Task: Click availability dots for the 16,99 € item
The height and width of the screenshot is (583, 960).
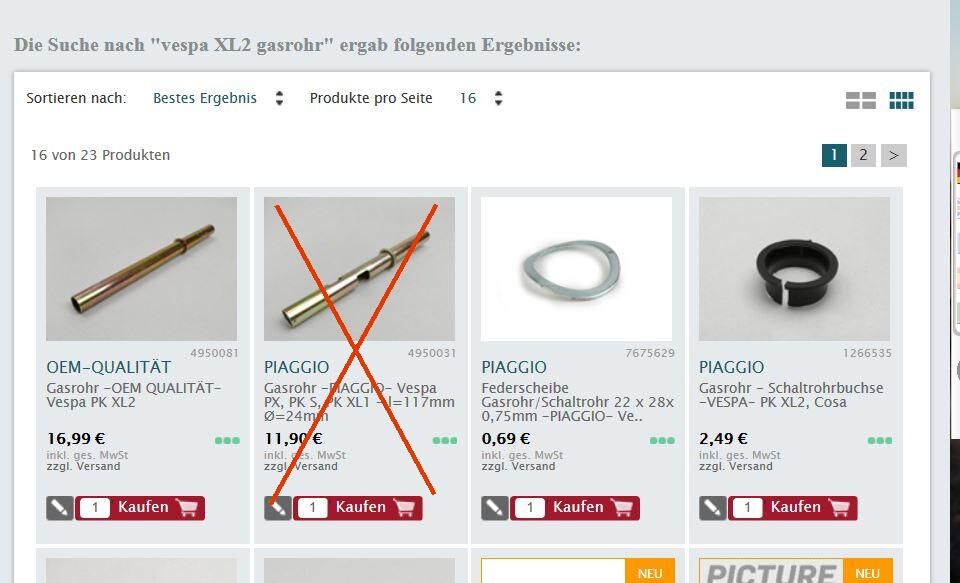Action: [227, 440]
